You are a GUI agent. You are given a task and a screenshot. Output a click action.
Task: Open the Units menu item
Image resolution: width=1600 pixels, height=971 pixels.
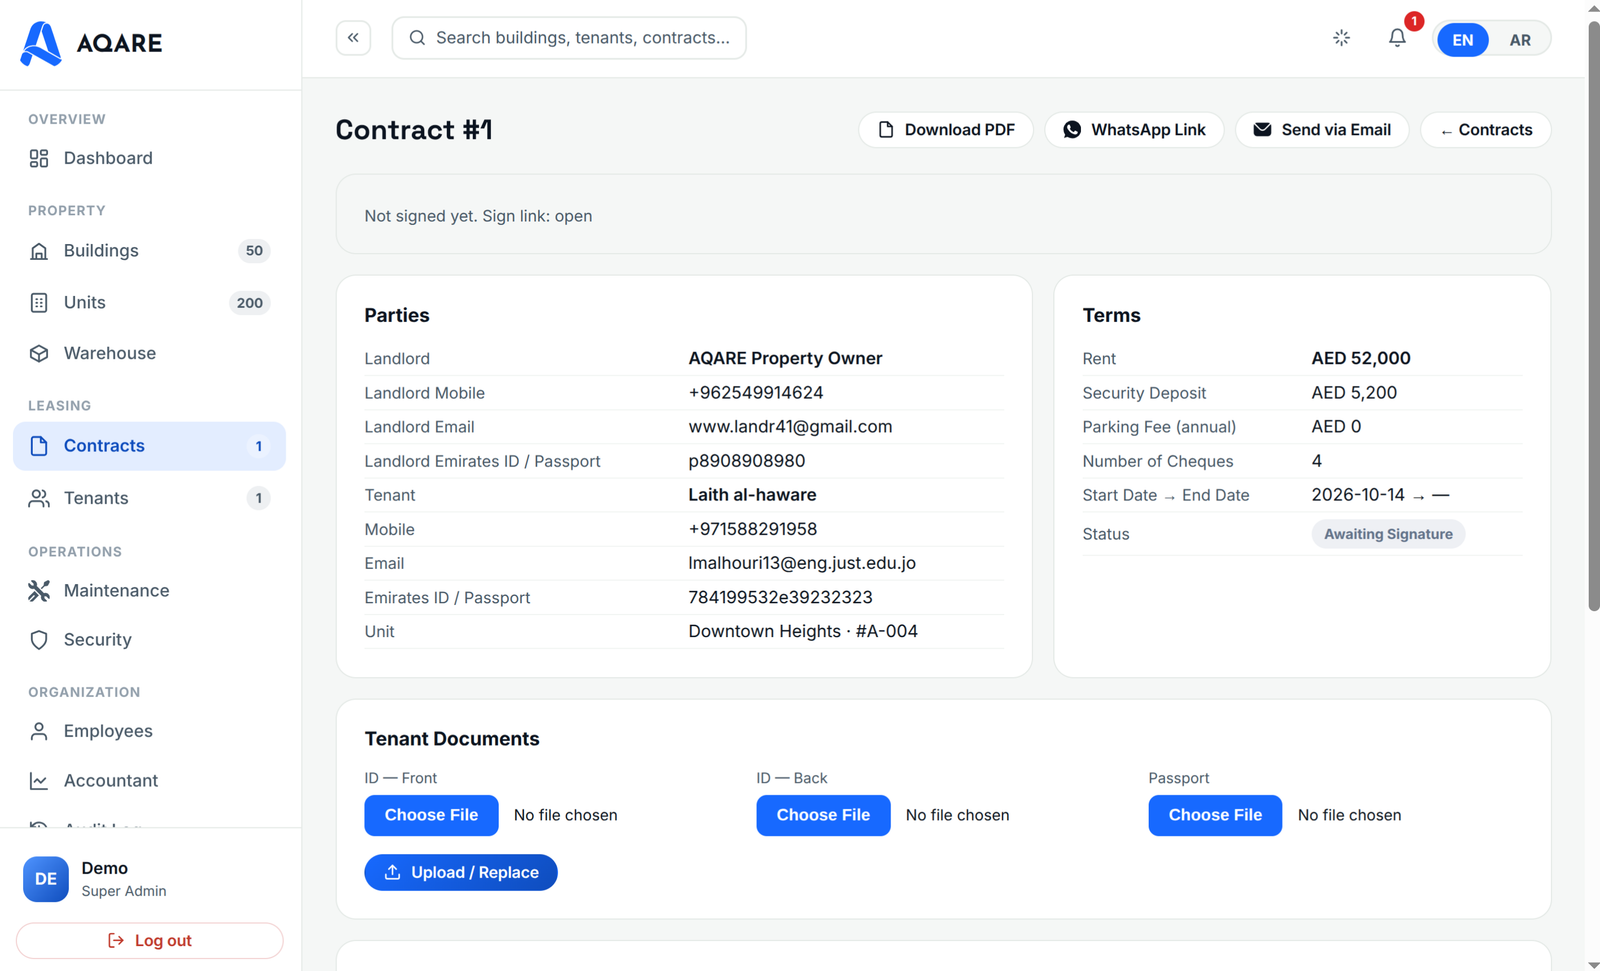point(149,303)
